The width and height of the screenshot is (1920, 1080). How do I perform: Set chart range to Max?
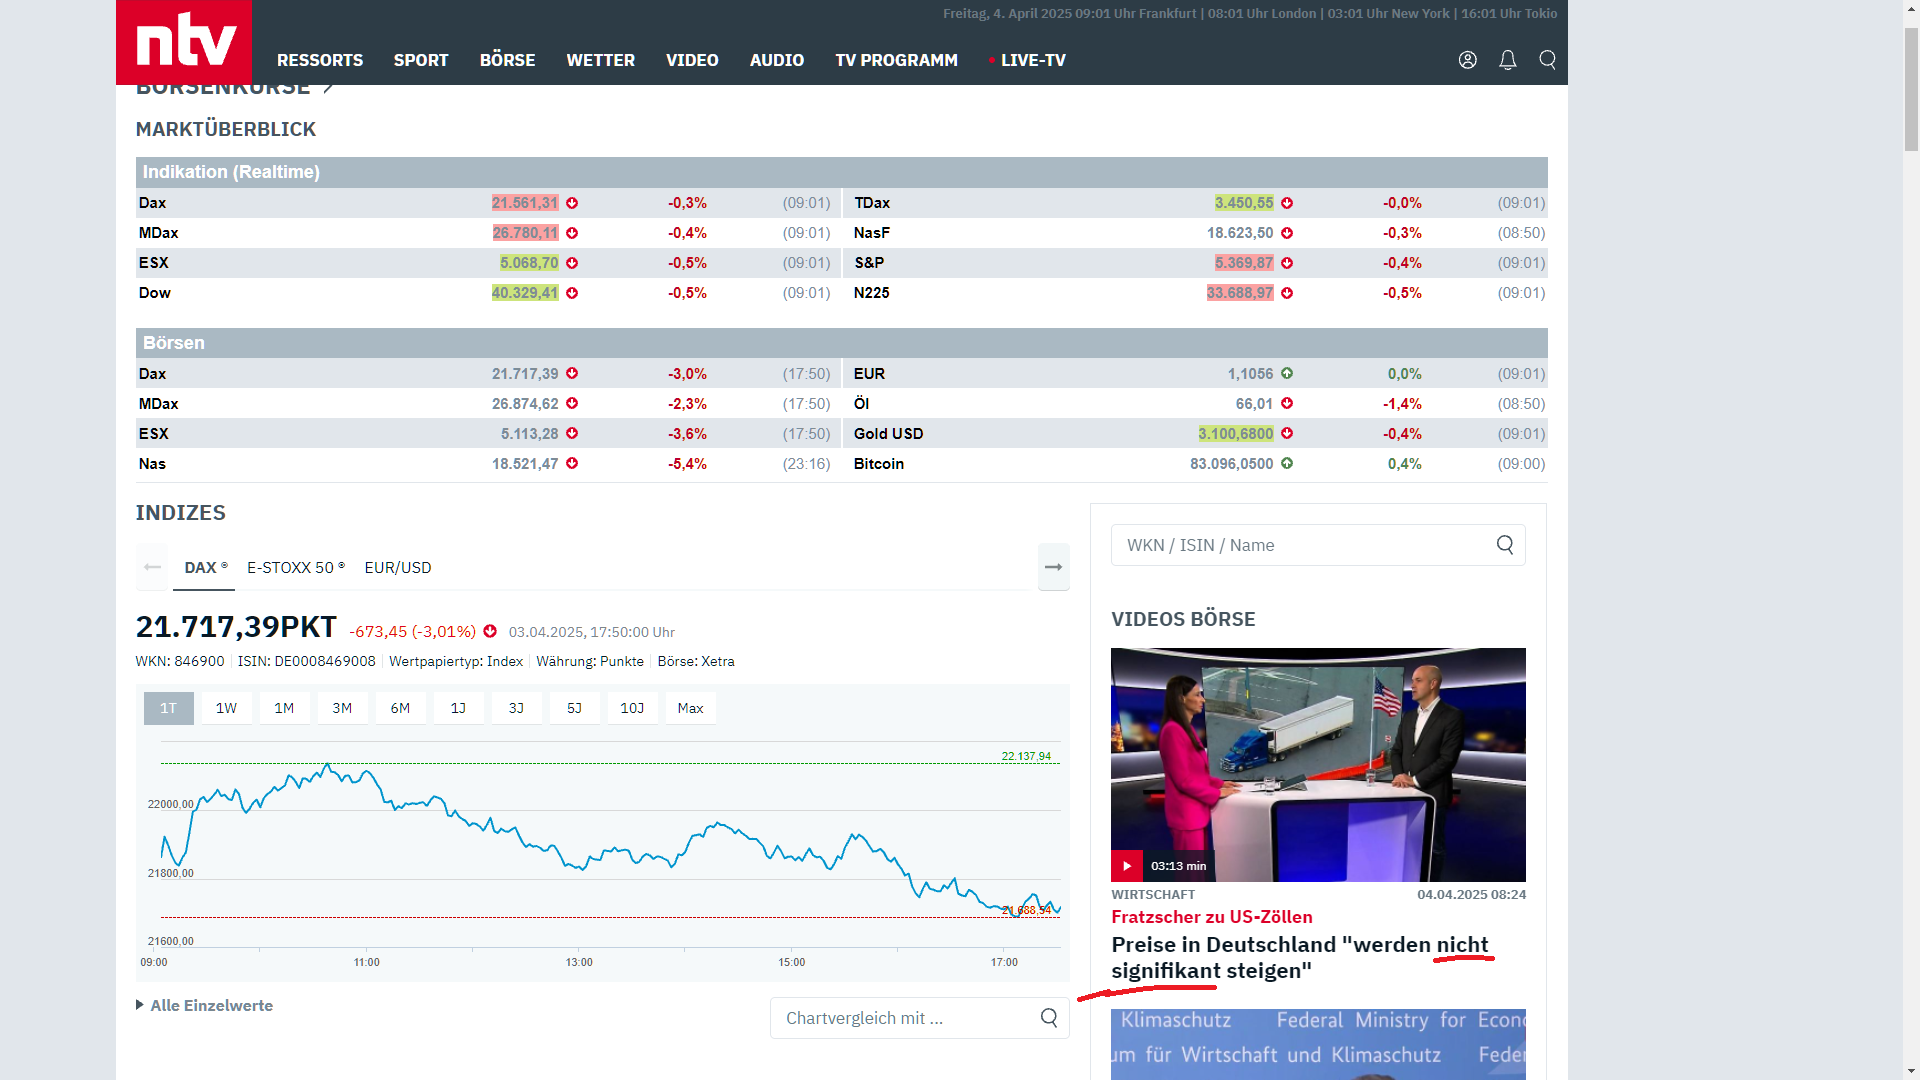coord(690,708)
